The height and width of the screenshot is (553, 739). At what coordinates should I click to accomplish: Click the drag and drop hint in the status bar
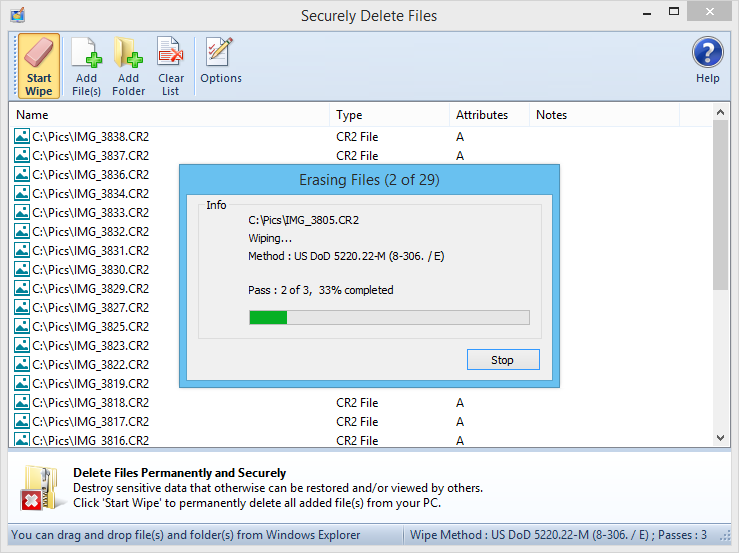[x=186, y=535]
